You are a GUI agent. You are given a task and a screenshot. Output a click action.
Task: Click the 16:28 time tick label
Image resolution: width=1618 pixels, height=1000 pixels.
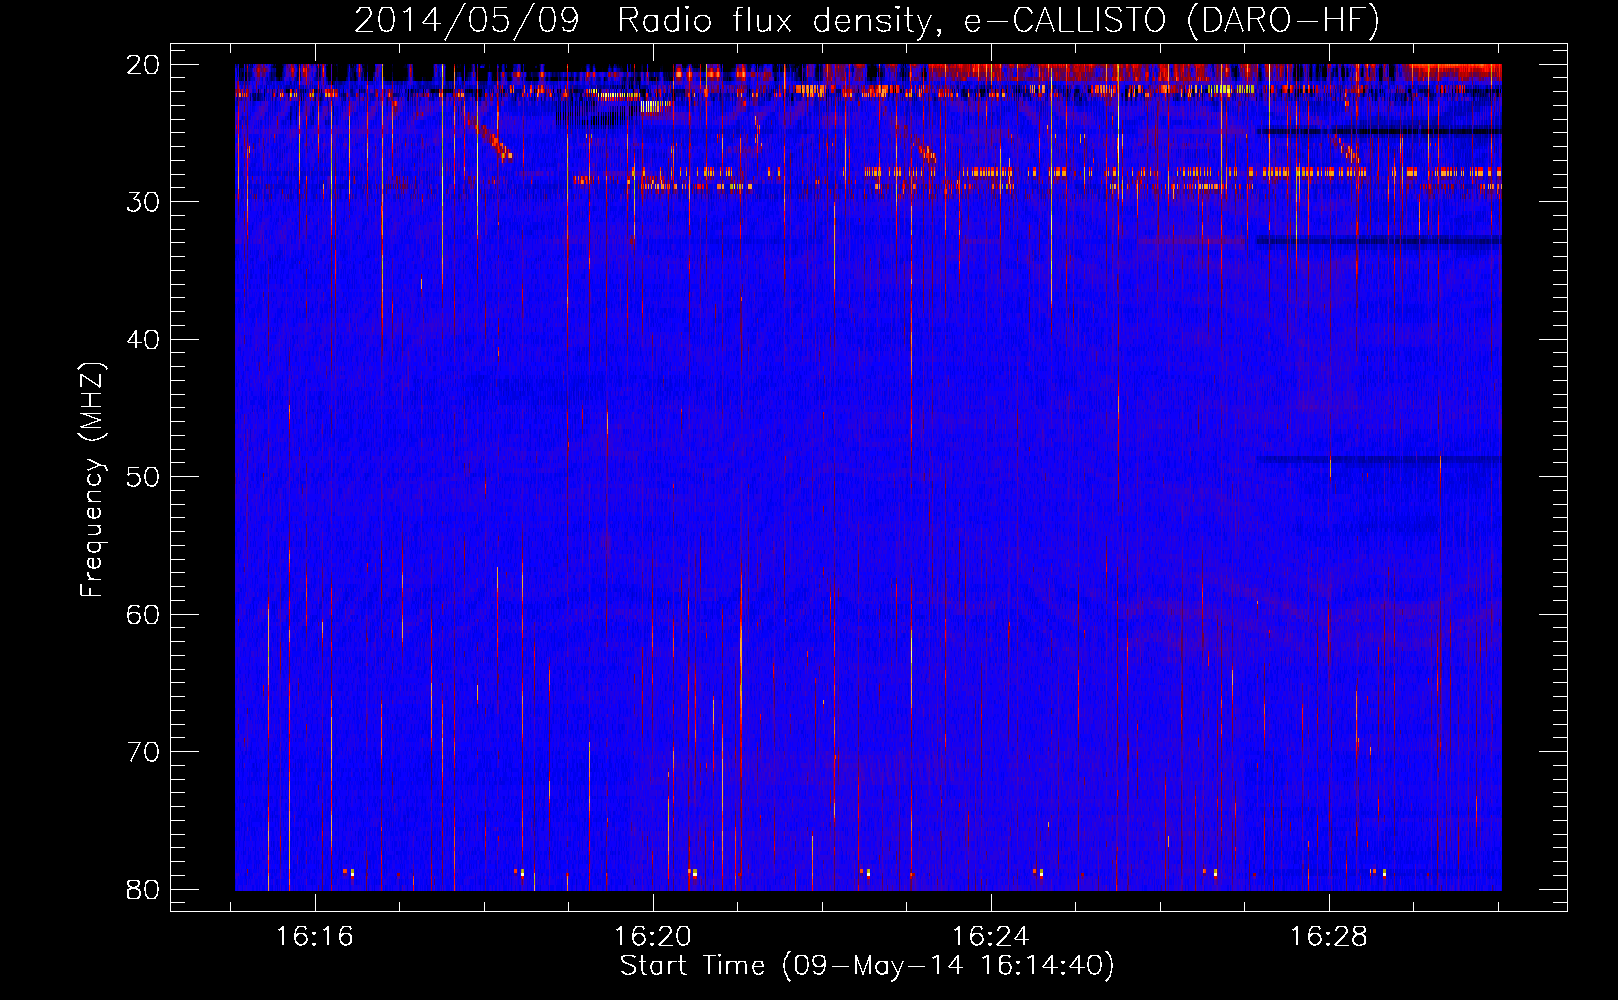point(1329,936)
